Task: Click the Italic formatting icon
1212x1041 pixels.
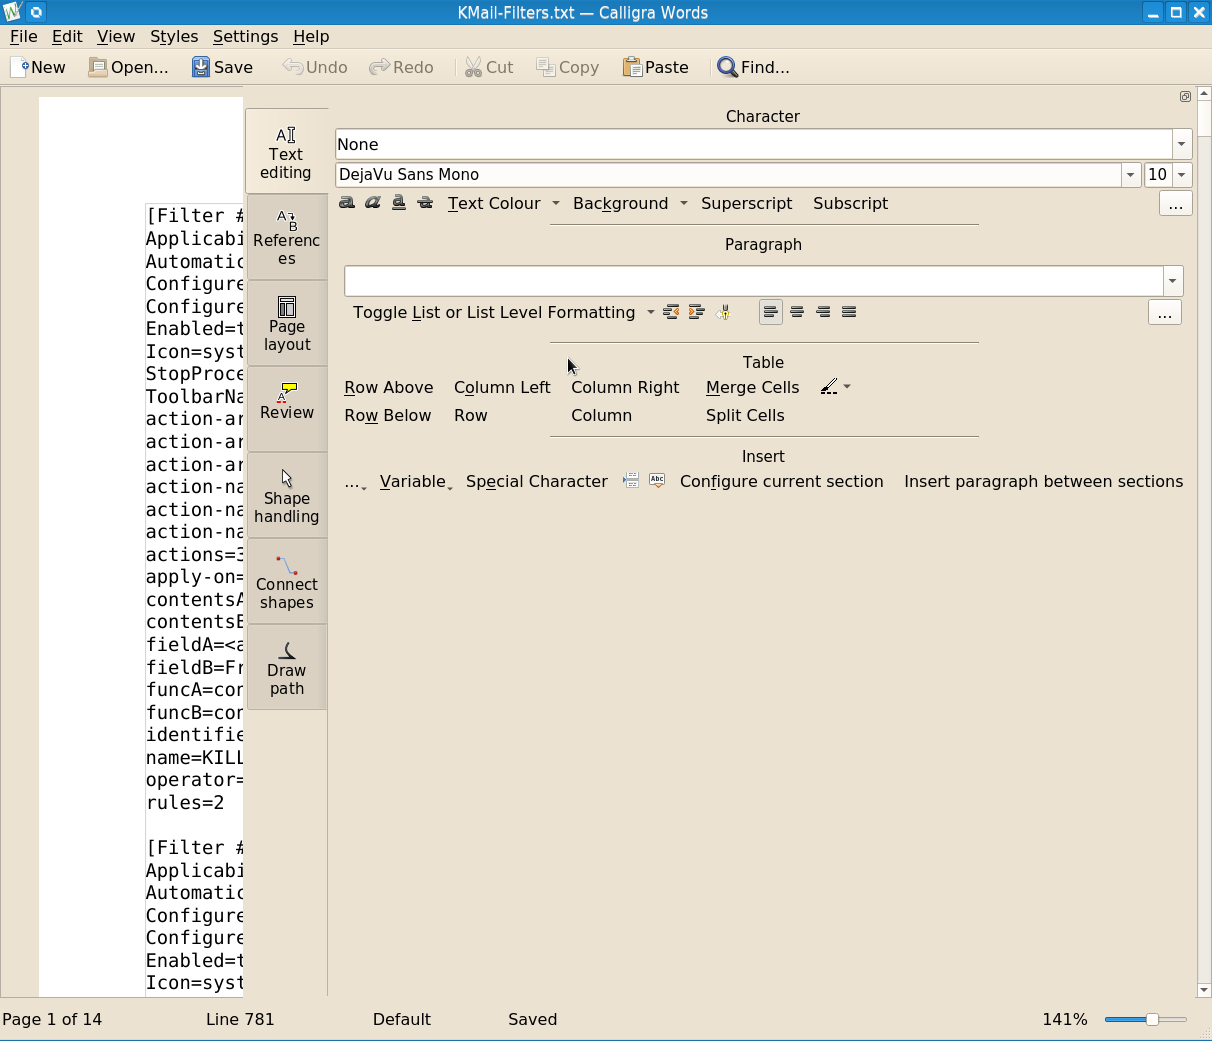Action: [373, 203]
